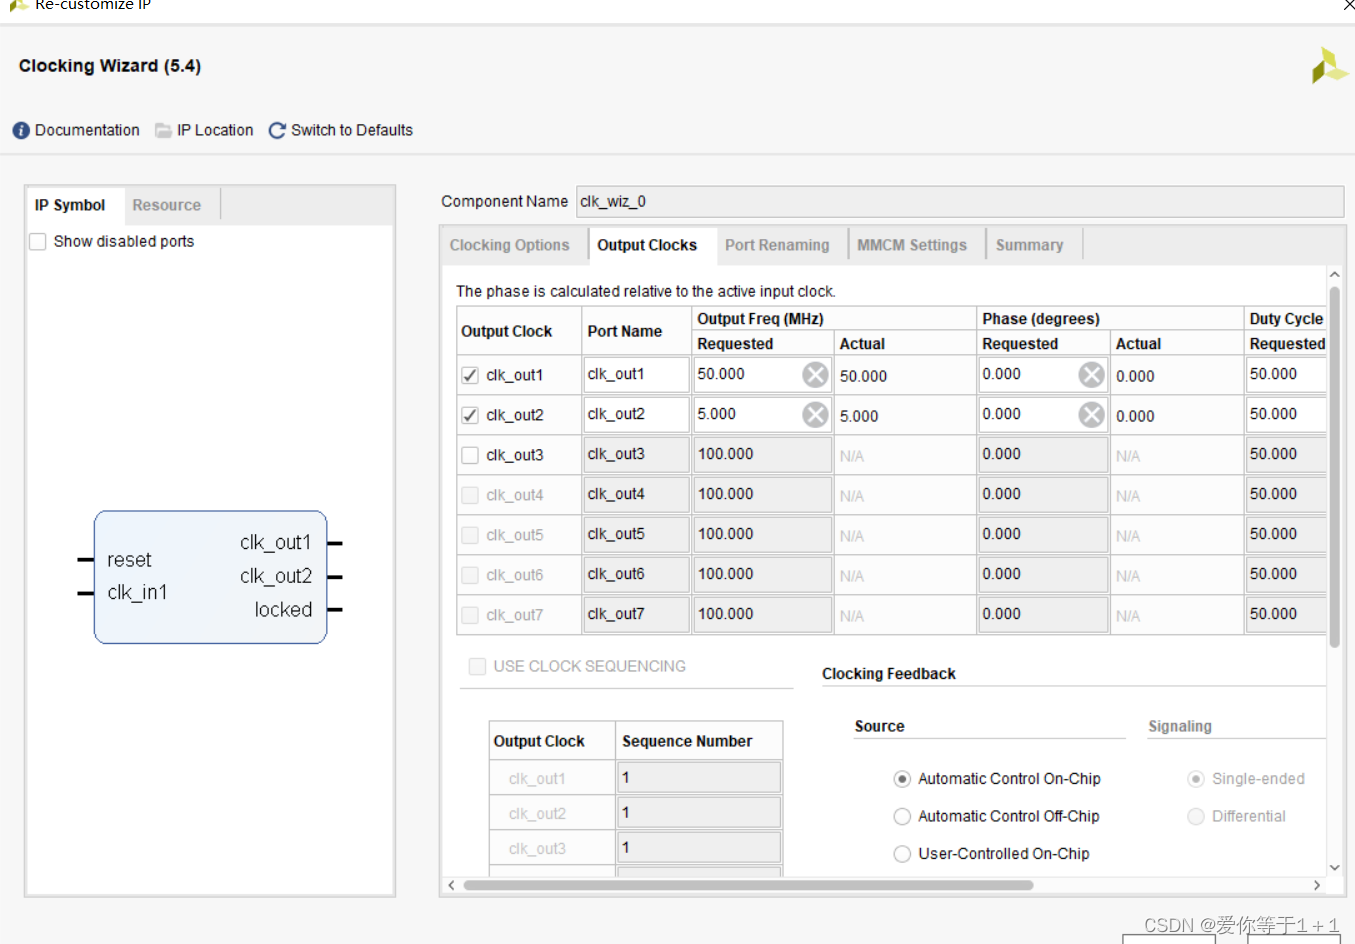Click the scroll up arrow
Image resolution: width=1355 pixels, height=944 pixels.
pos(1334,274)
